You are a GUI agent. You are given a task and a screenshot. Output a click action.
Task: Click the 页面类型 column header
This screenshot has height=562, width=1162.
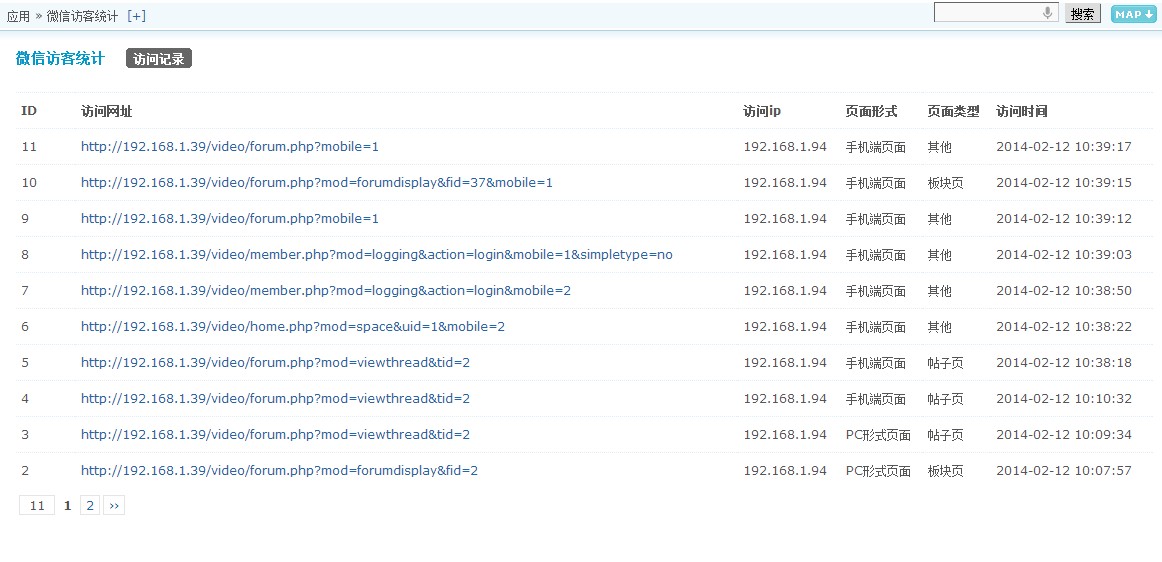[953, 111]
